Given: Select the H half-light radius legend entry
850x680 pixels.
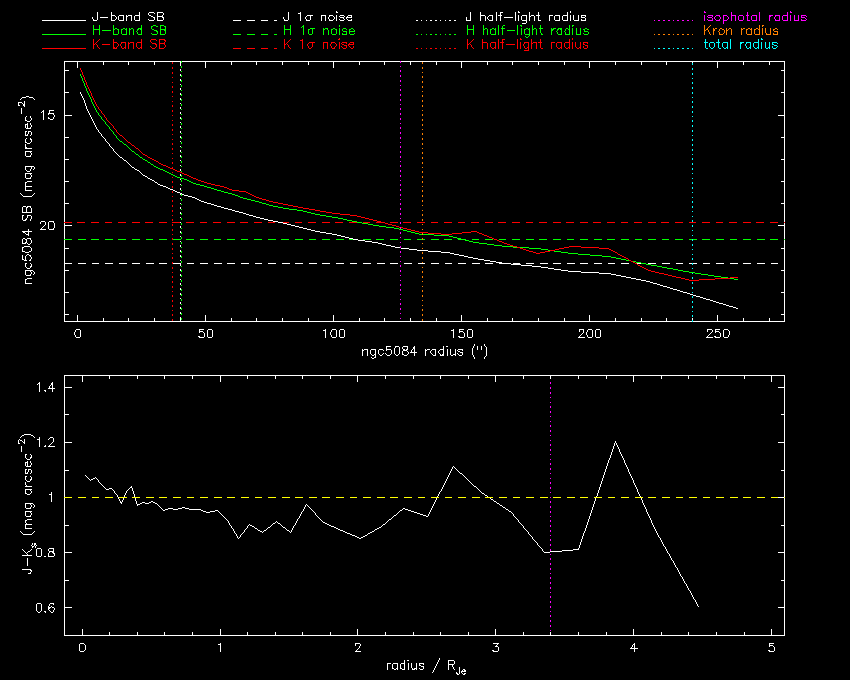Looking at the screenshot, I should (x=526, y=32).
